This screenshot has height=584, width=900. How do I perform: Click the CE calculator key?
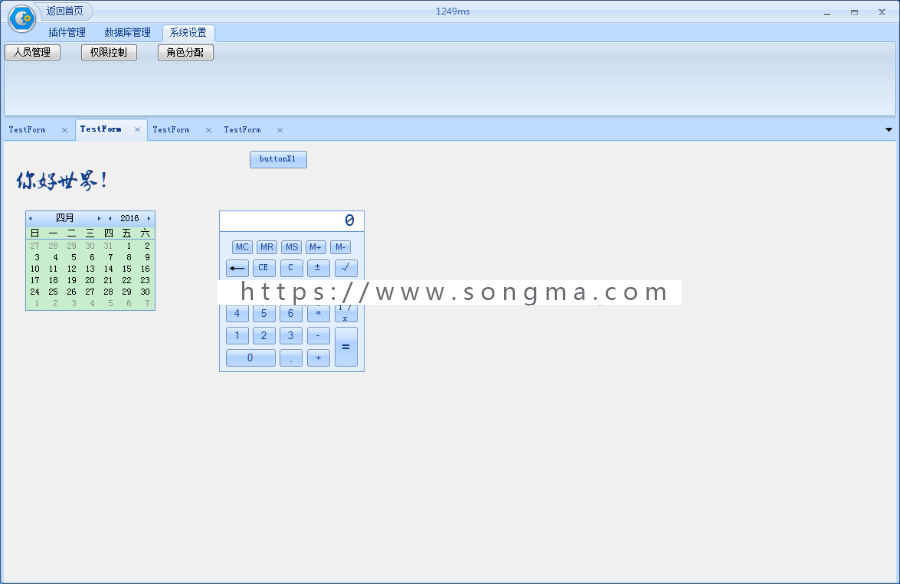pyautogui.click(x=264, y=268)
